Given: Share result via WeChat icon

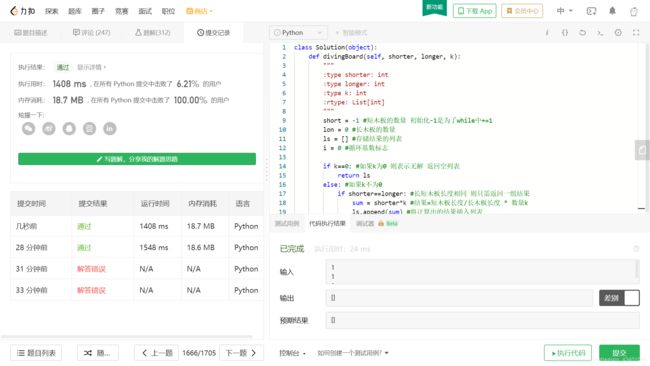Looking at the screenshot, I should [29, 128].
